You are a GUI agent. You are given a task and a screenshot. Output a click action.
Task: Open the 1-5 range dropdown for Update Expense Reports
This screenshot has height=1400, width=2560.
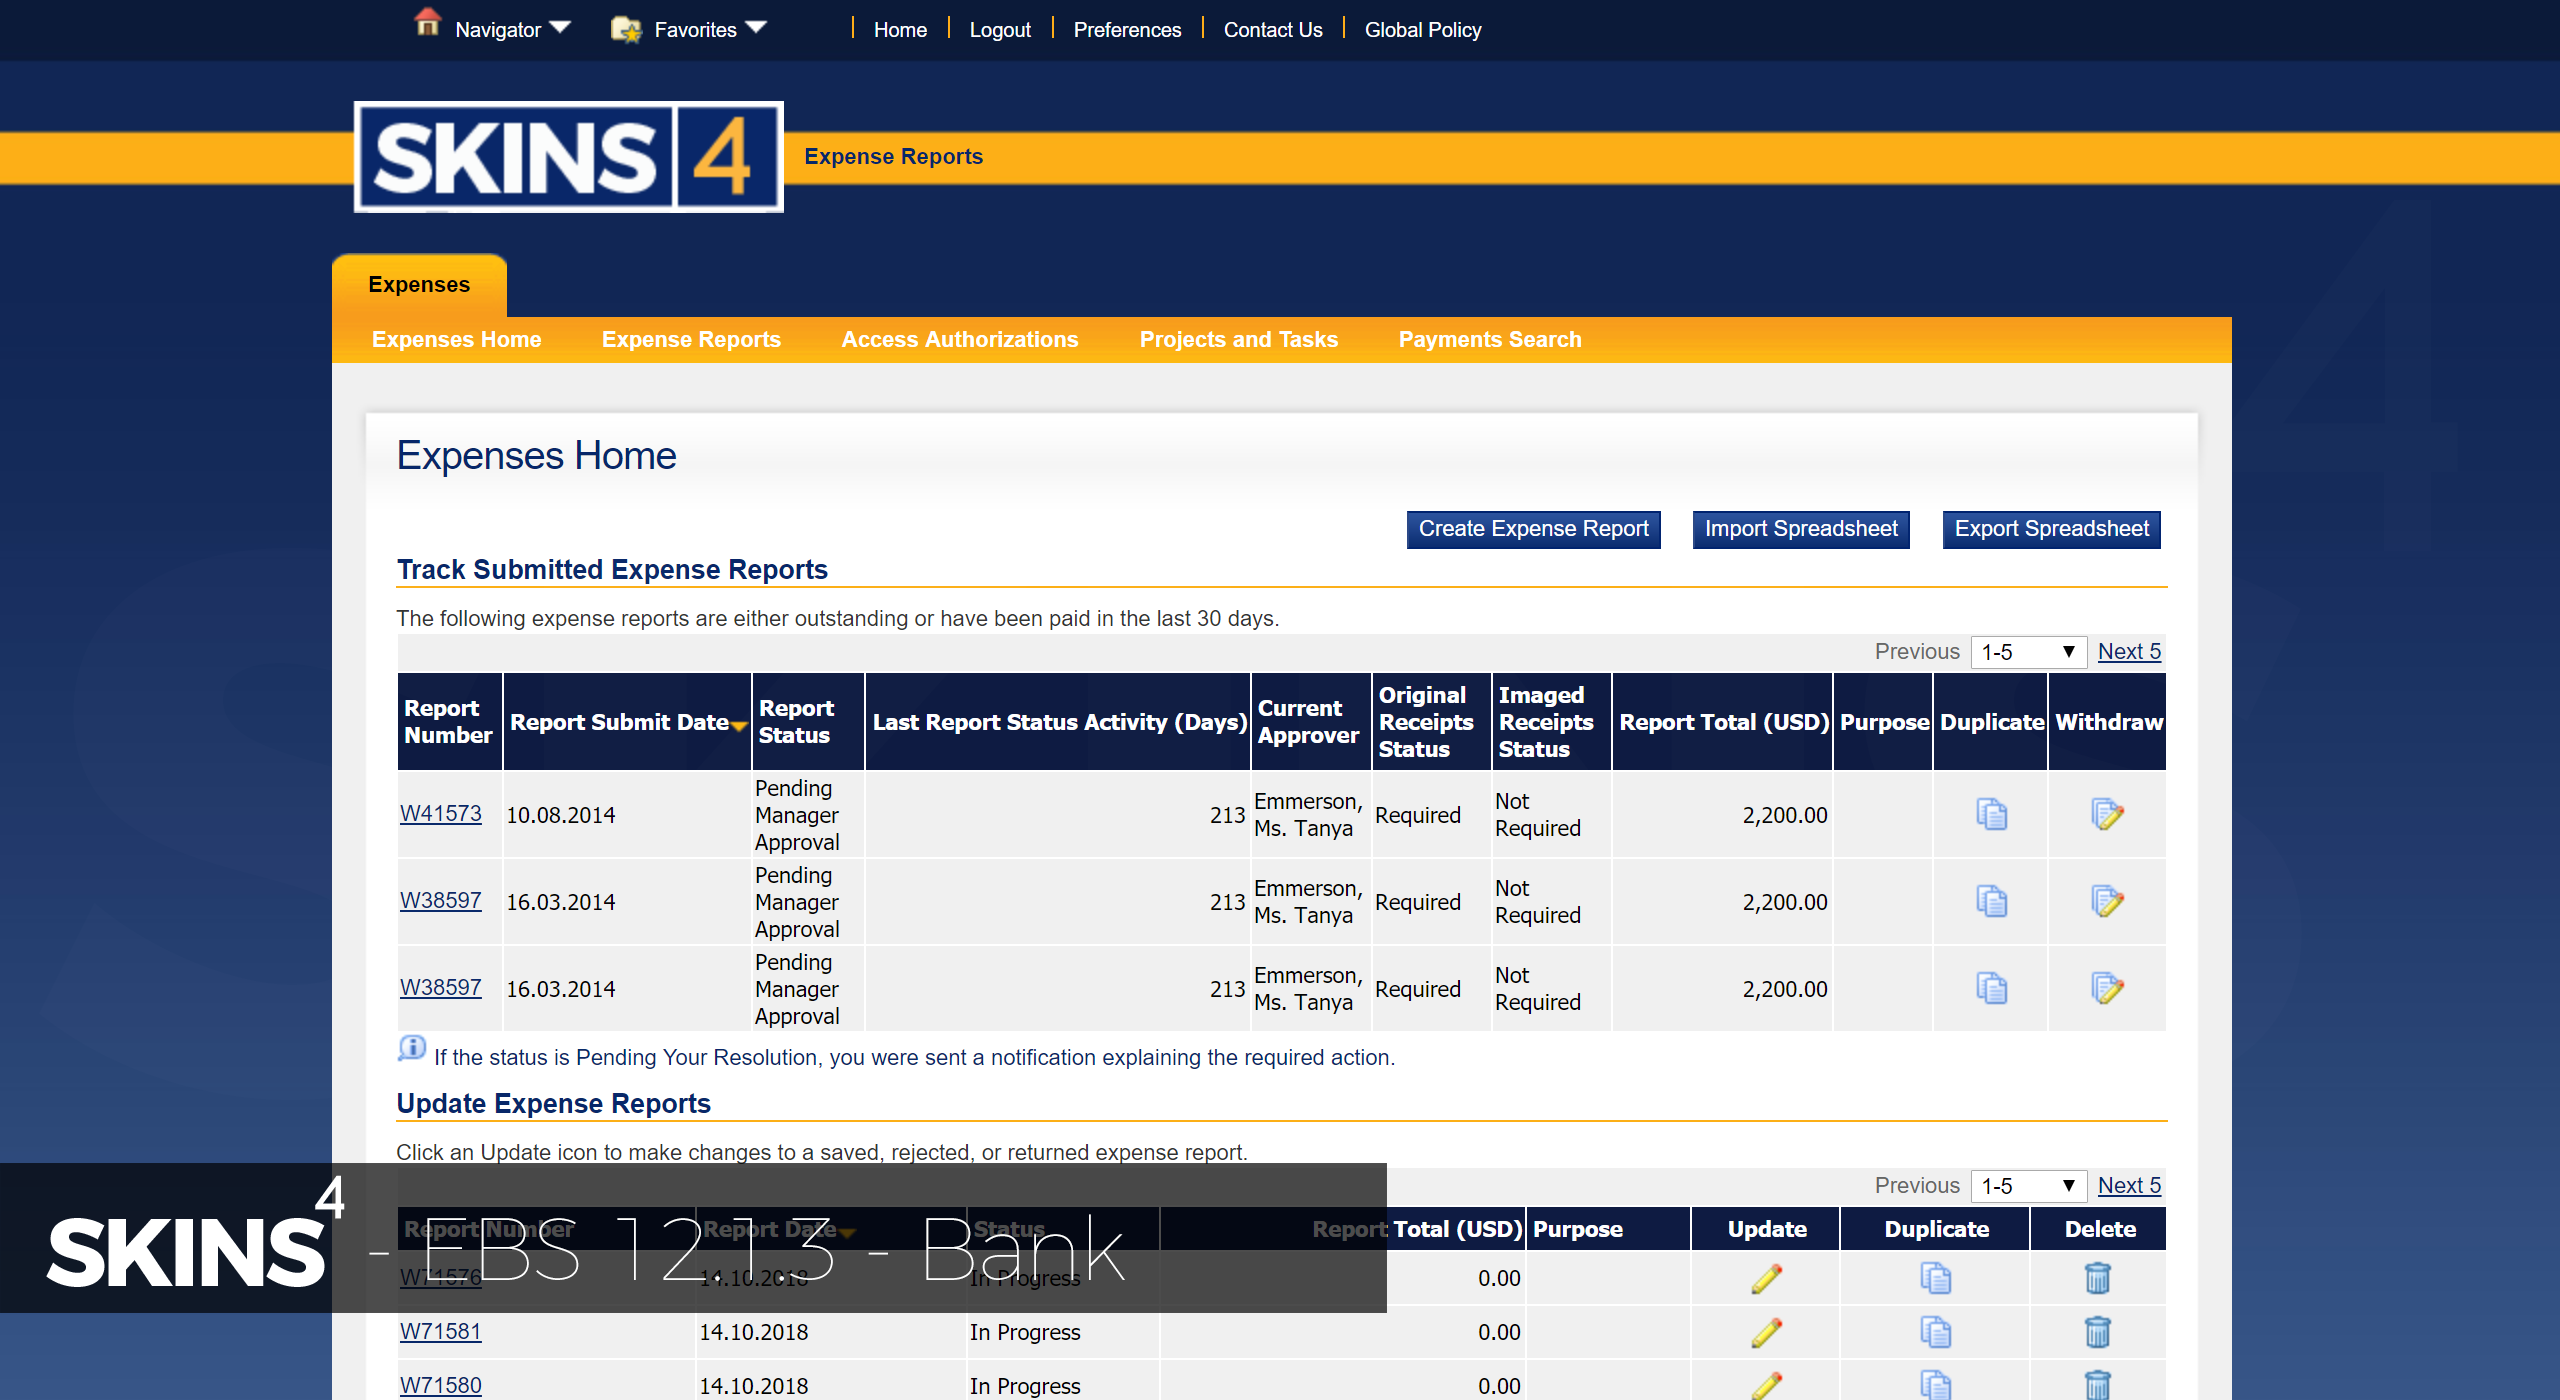pos(2028,1186)
